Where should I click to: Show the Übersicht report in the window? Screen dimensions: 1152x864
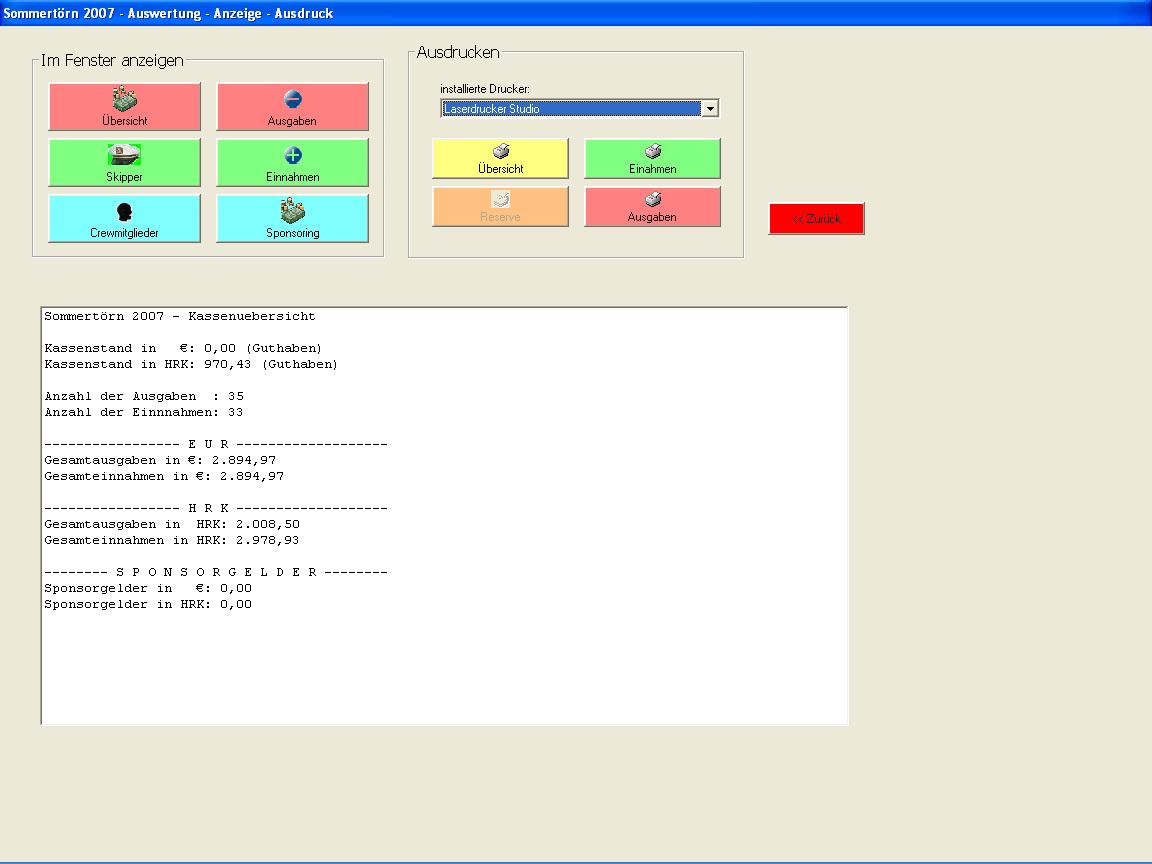(124, 106)
